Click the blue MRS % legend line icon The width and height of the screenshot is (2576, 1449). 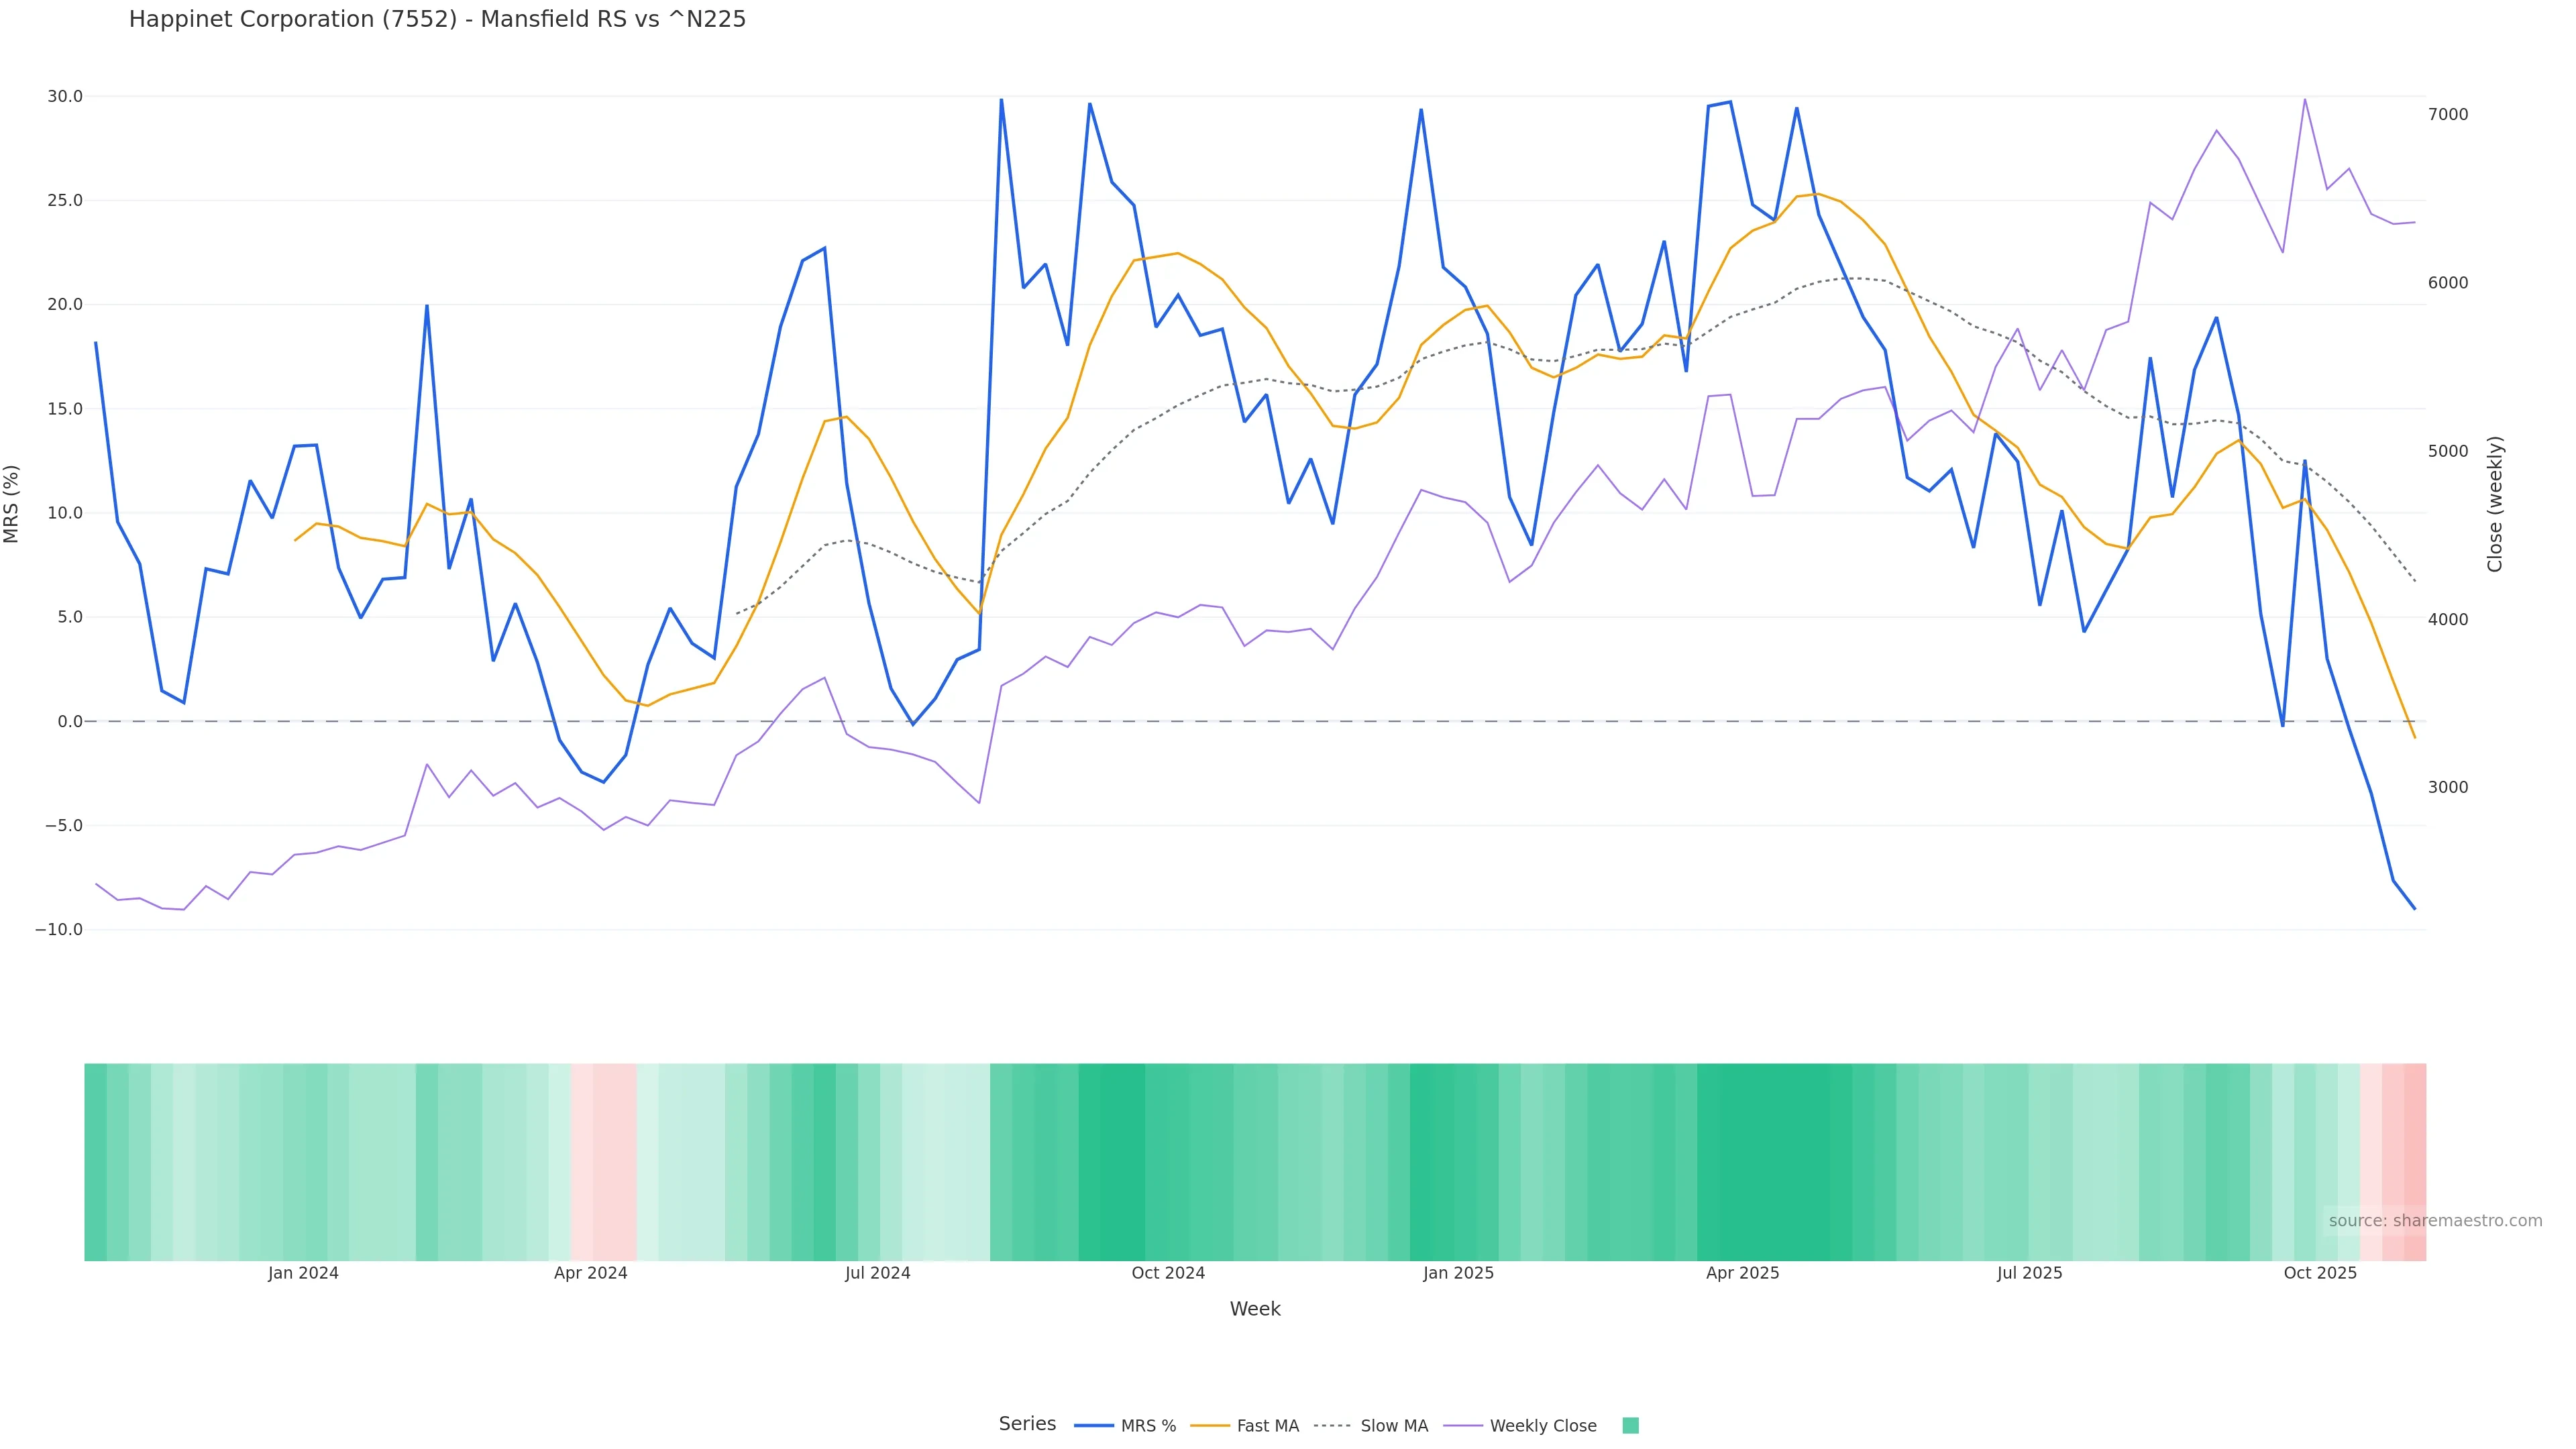tap(1093, 1426)
